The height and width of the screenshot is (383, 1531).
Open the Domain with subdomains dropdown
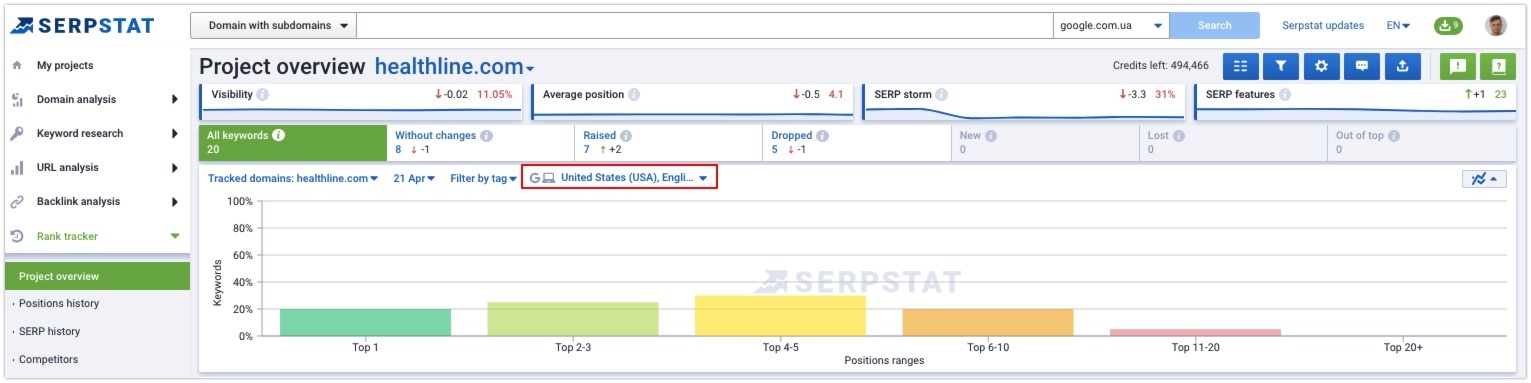click(273, 26)
